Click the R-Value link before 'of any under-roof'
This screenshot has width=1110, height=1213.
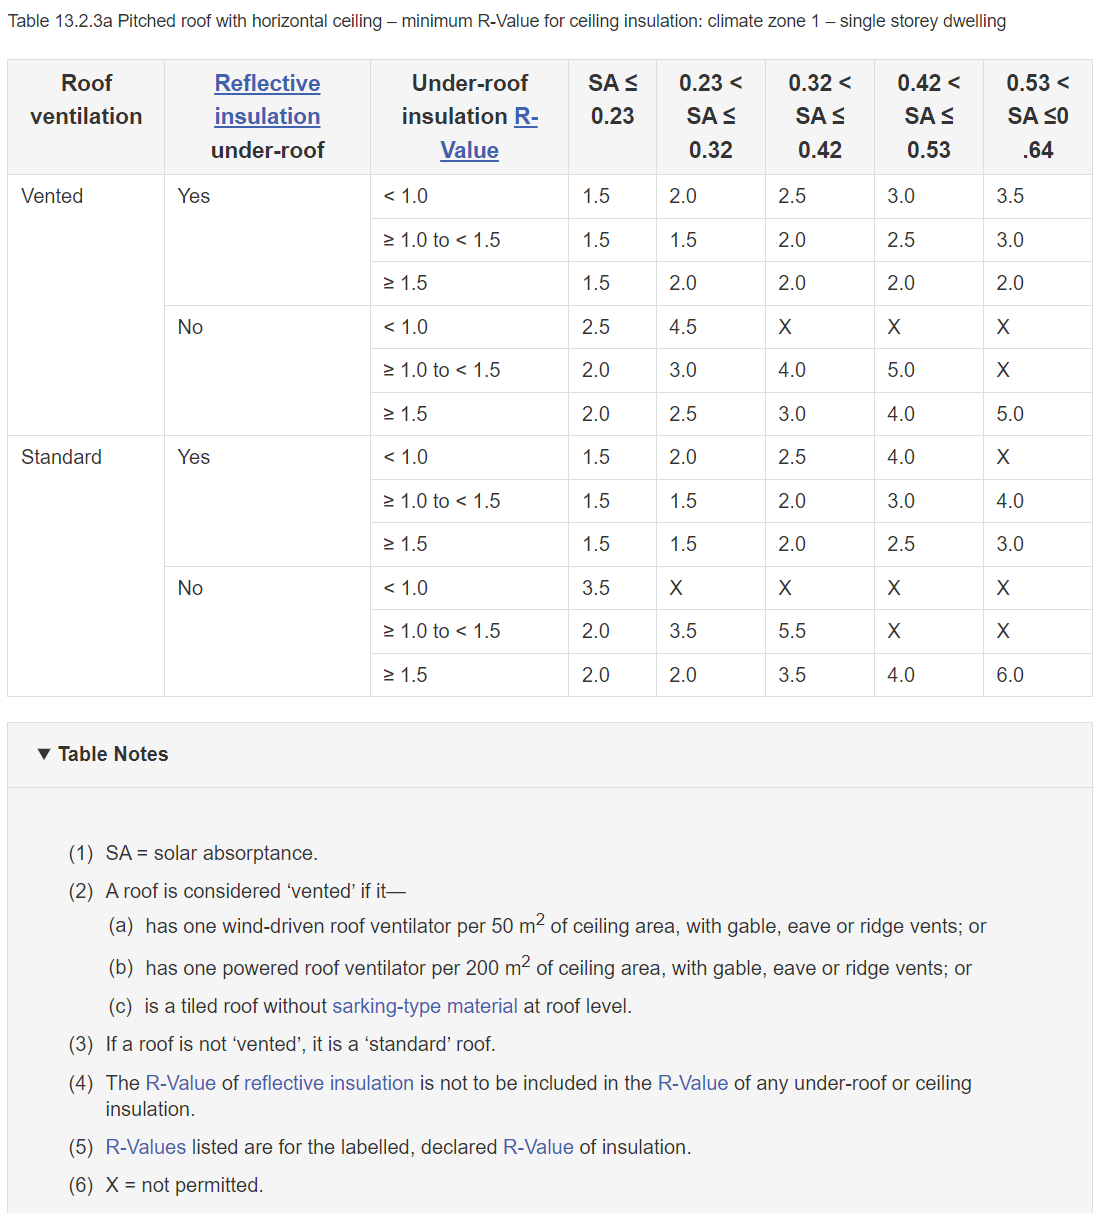point(693,1083)
